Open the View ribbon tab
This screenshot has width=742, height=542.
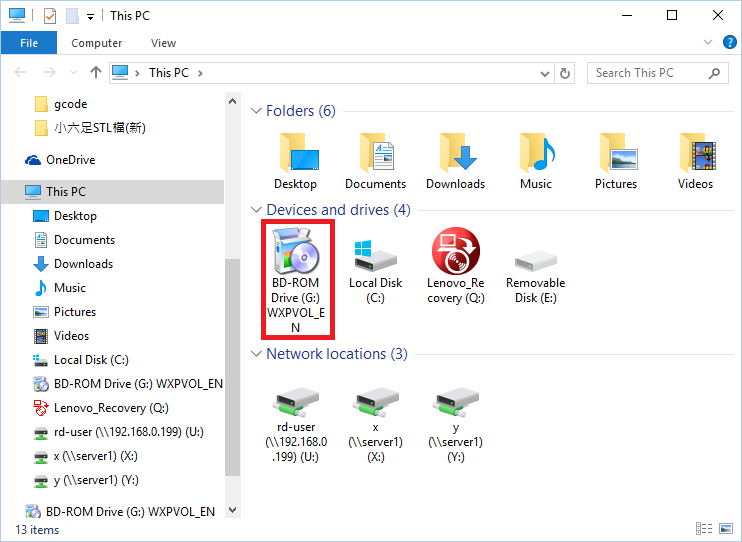(163, 43)
